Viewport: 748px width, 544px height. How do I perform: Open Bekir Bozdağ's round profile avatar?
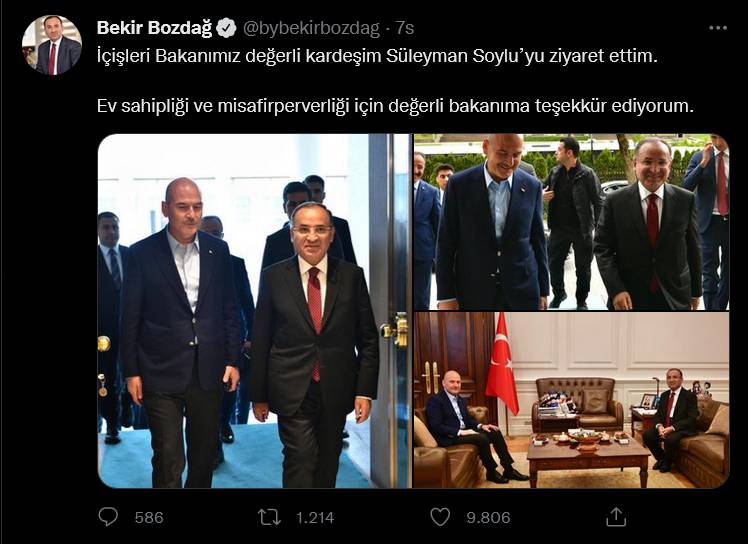point(52,45)
